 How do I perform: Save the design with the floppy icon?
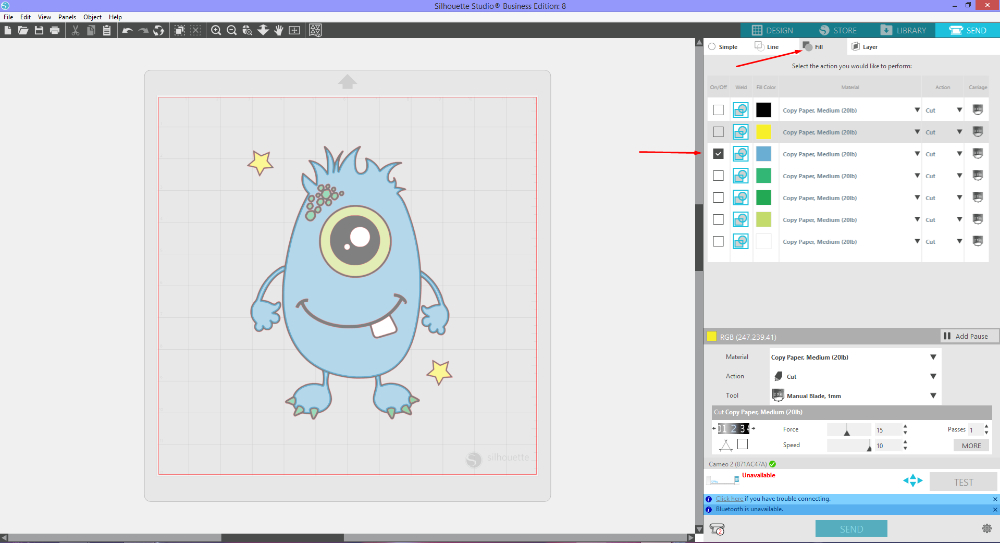pos(39,30)
